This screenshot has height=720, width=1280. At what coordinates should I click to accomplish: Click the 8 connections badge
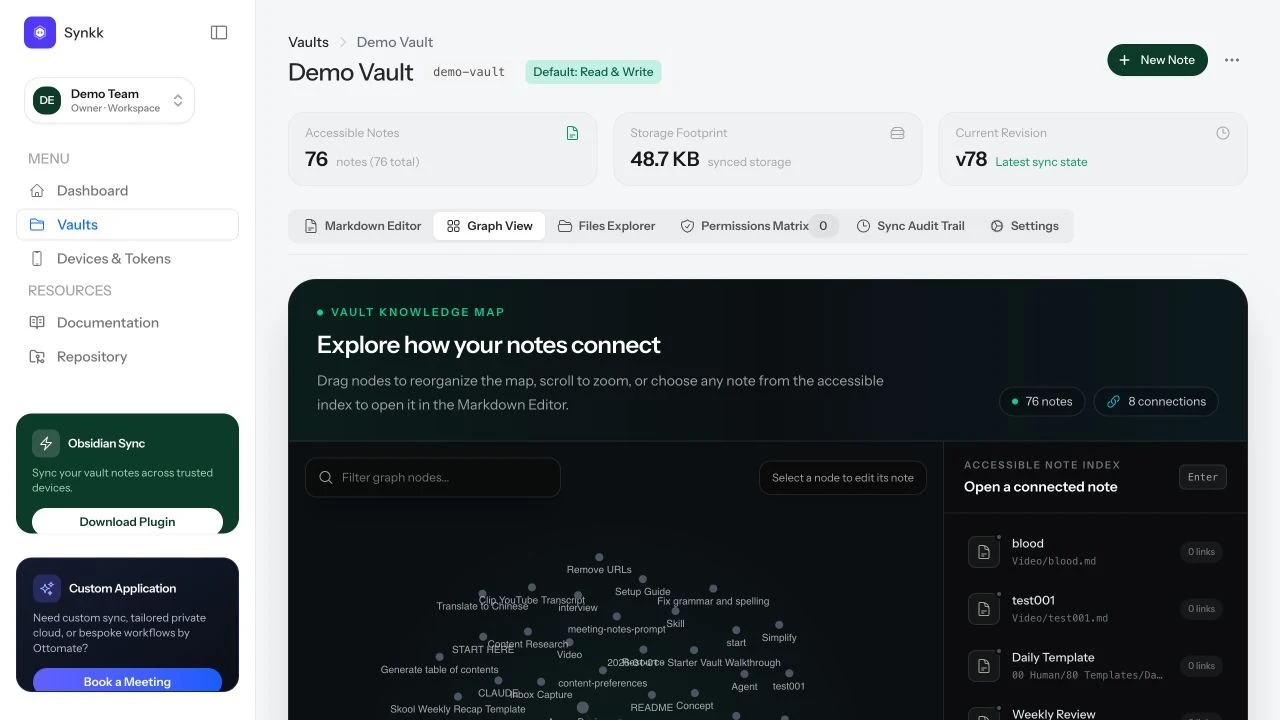click(1156, 401)
